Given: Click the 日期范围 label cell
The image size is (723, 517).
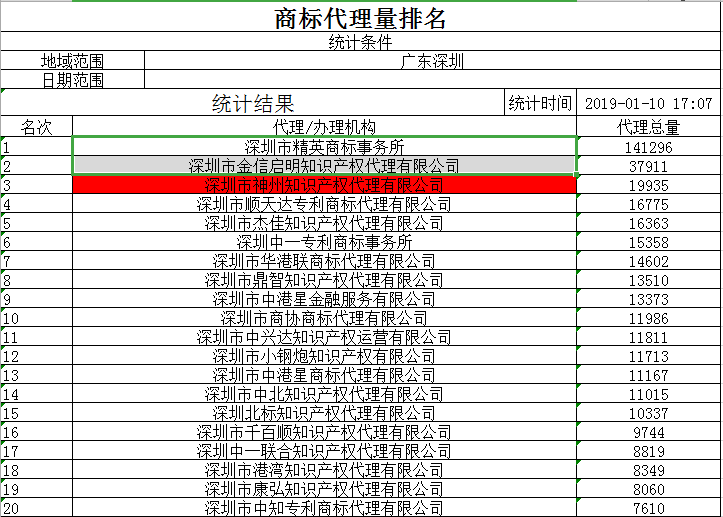Looking at the screenshot, I should click(x=72, y=80).
